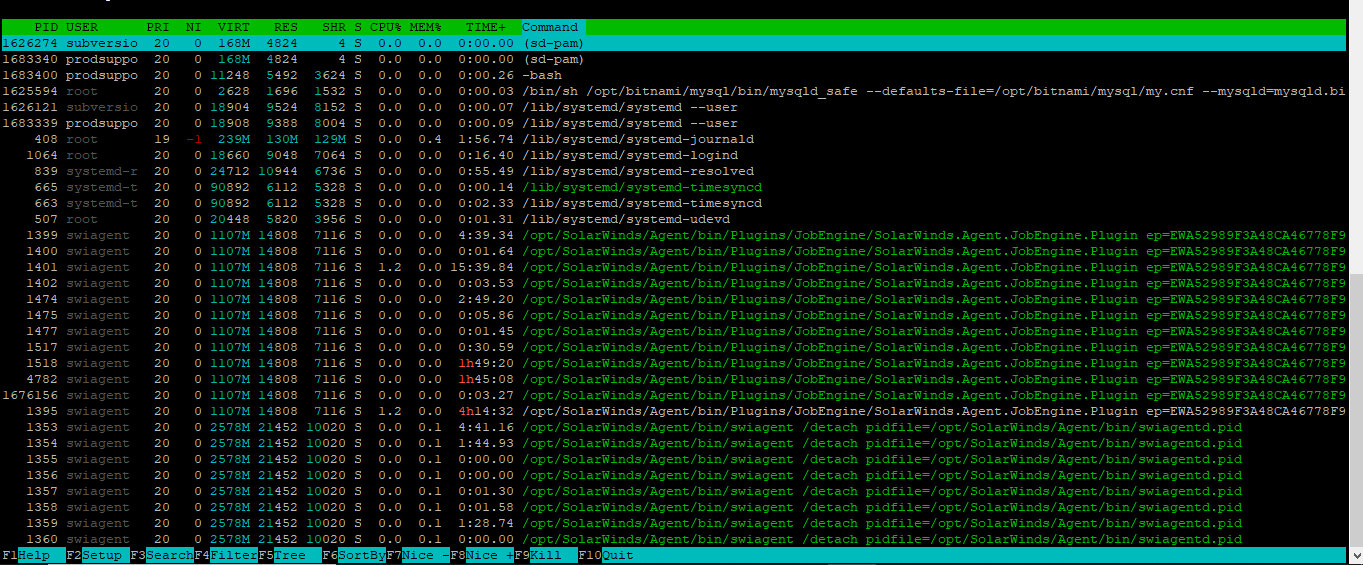
Task: Select the TIME+ column header
Action: pos(486,27)
